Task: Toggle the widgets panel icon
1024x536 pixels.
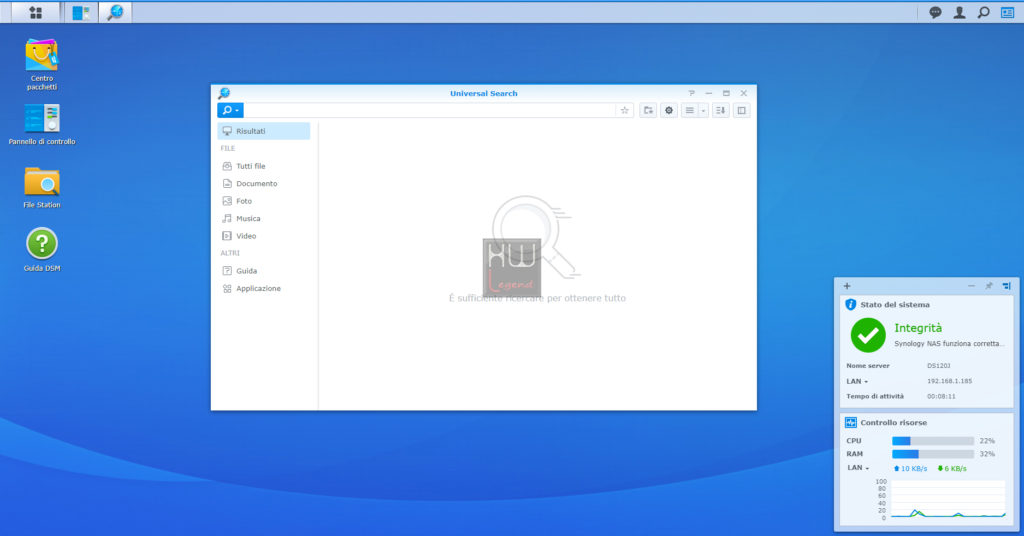Action: pyautogui.click(x=1008, y=12)
